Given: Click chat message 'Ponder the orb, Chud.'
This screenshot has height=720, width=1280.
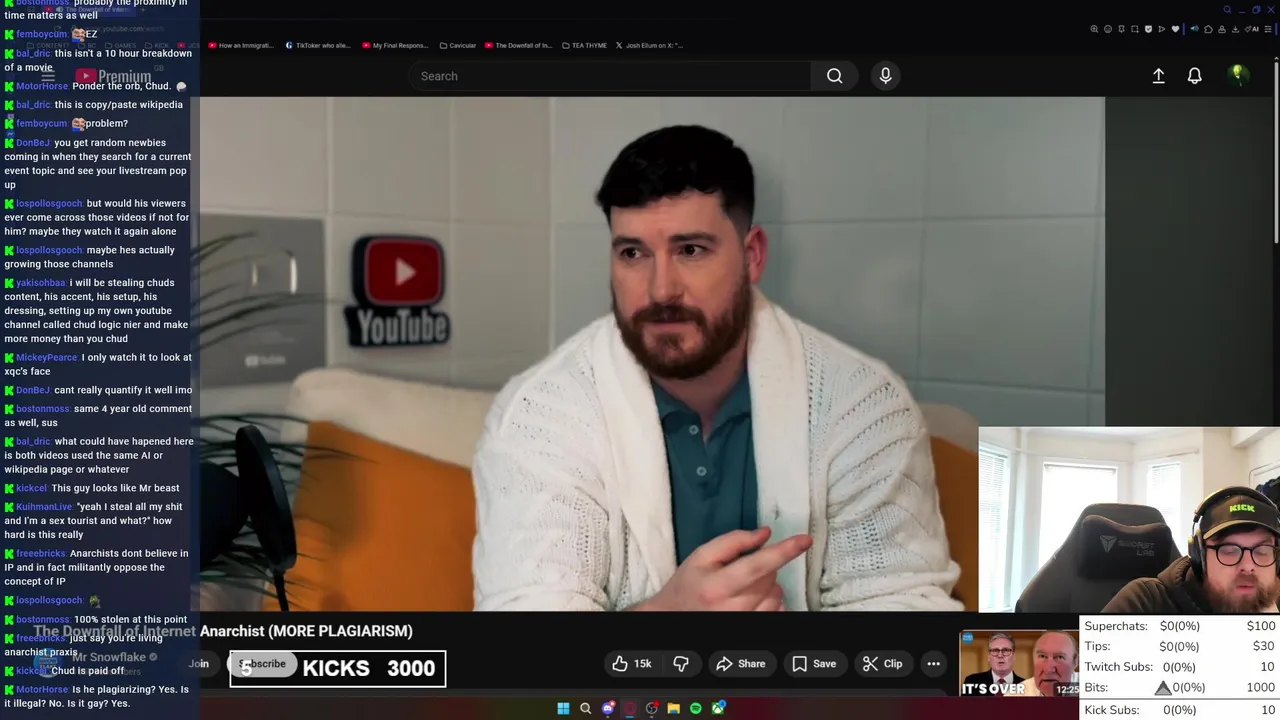Looking at the screenshot, I should [122, 87].
